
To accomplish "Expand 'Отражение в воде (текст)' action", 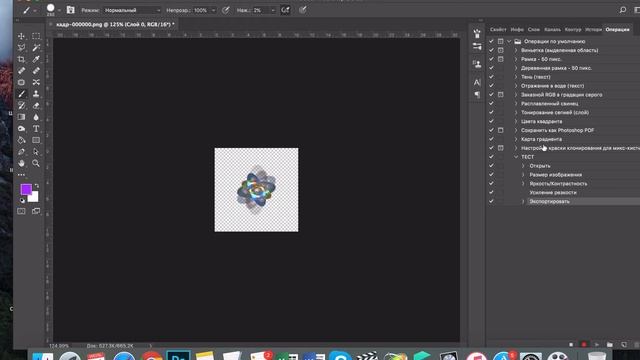I will pos(516,86).
